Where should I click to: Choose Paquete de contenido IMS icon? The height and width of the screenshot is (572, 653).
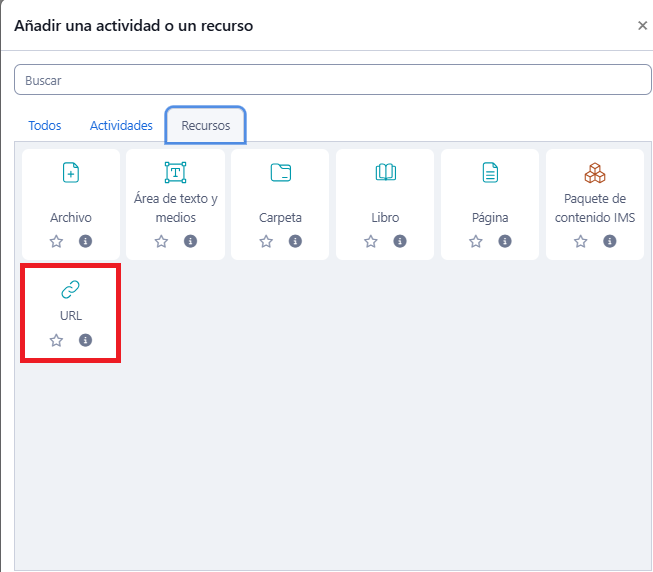click(595, 173)
